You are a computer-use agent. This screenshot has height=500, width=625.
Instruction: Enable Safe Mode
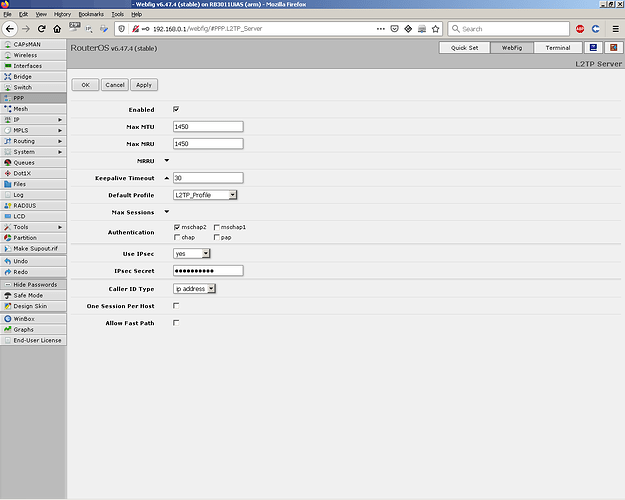click(x=33, y=295)
